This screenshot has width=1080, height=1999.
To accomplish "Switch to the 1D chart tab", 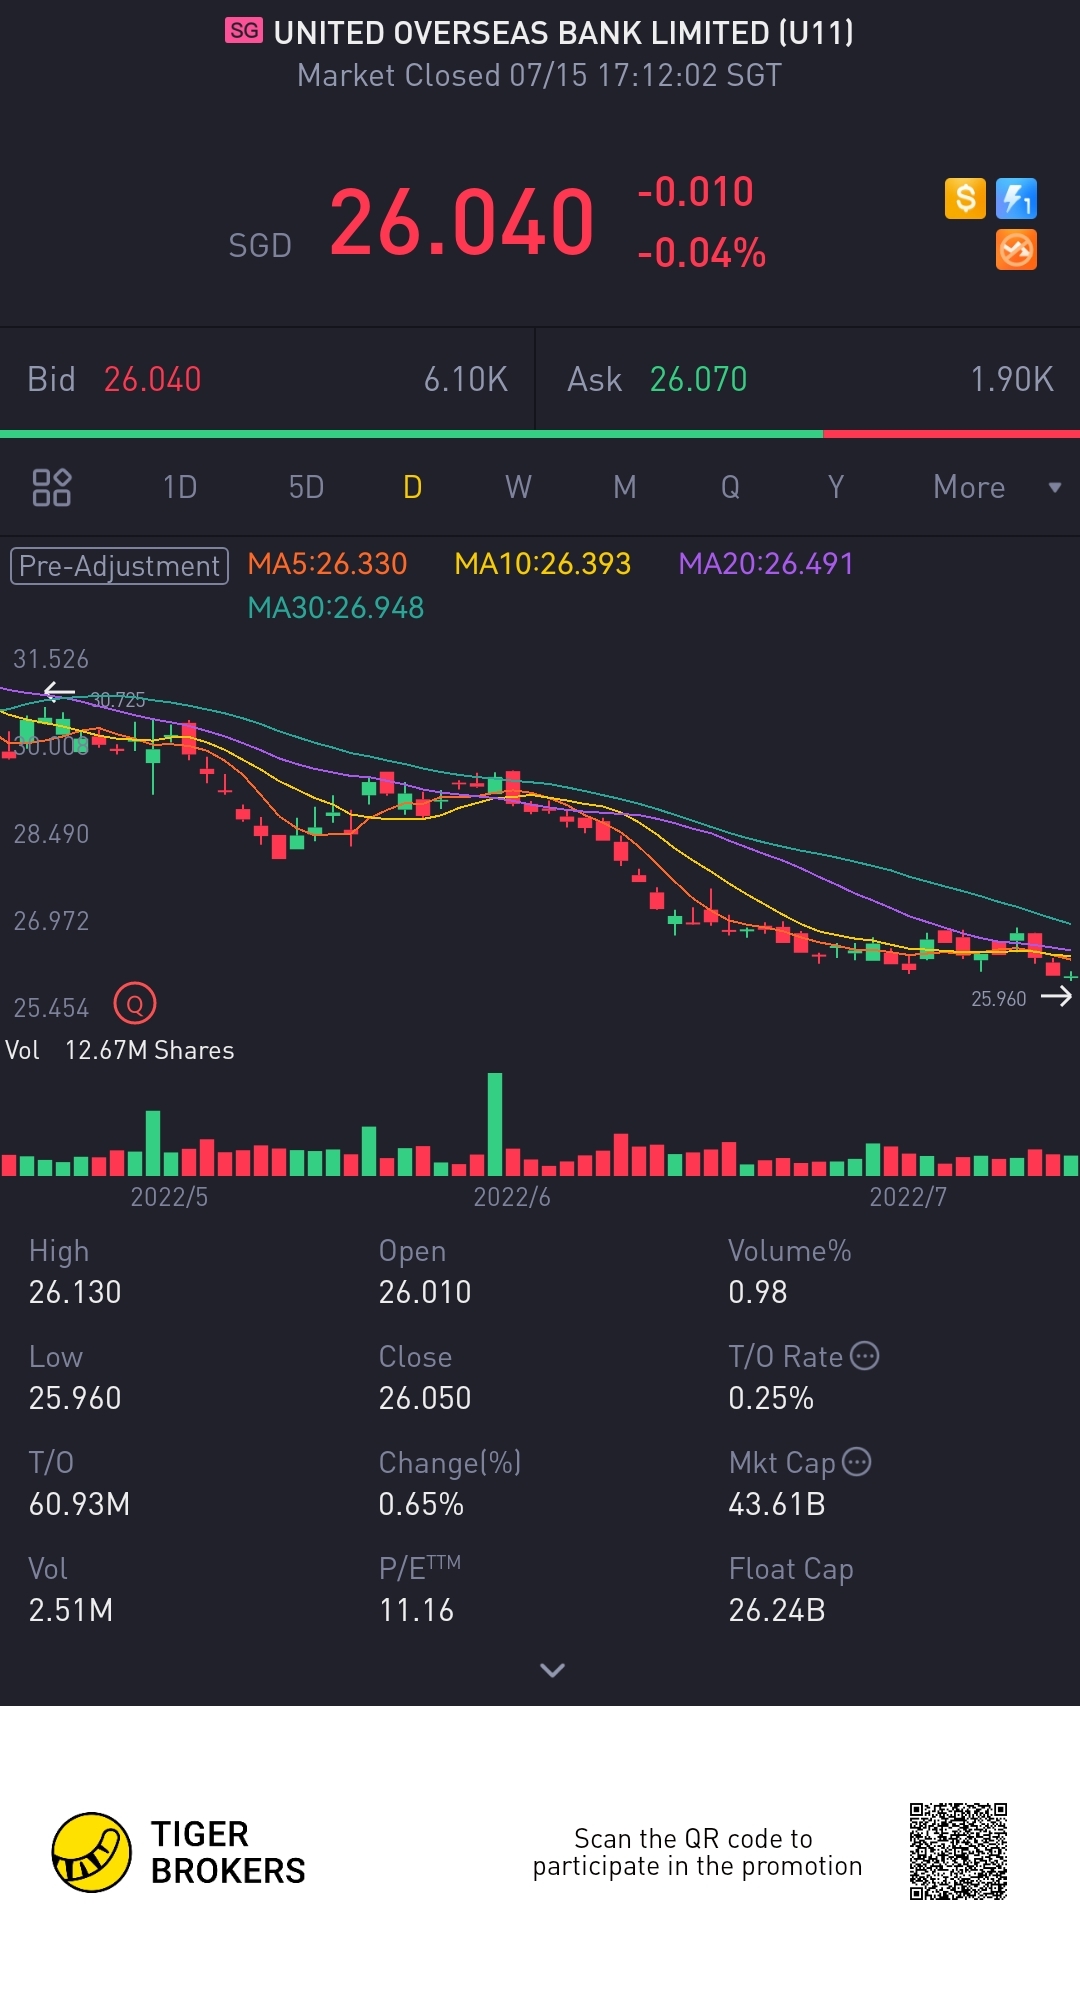I will pyautogui.click(x=180, y=487).
